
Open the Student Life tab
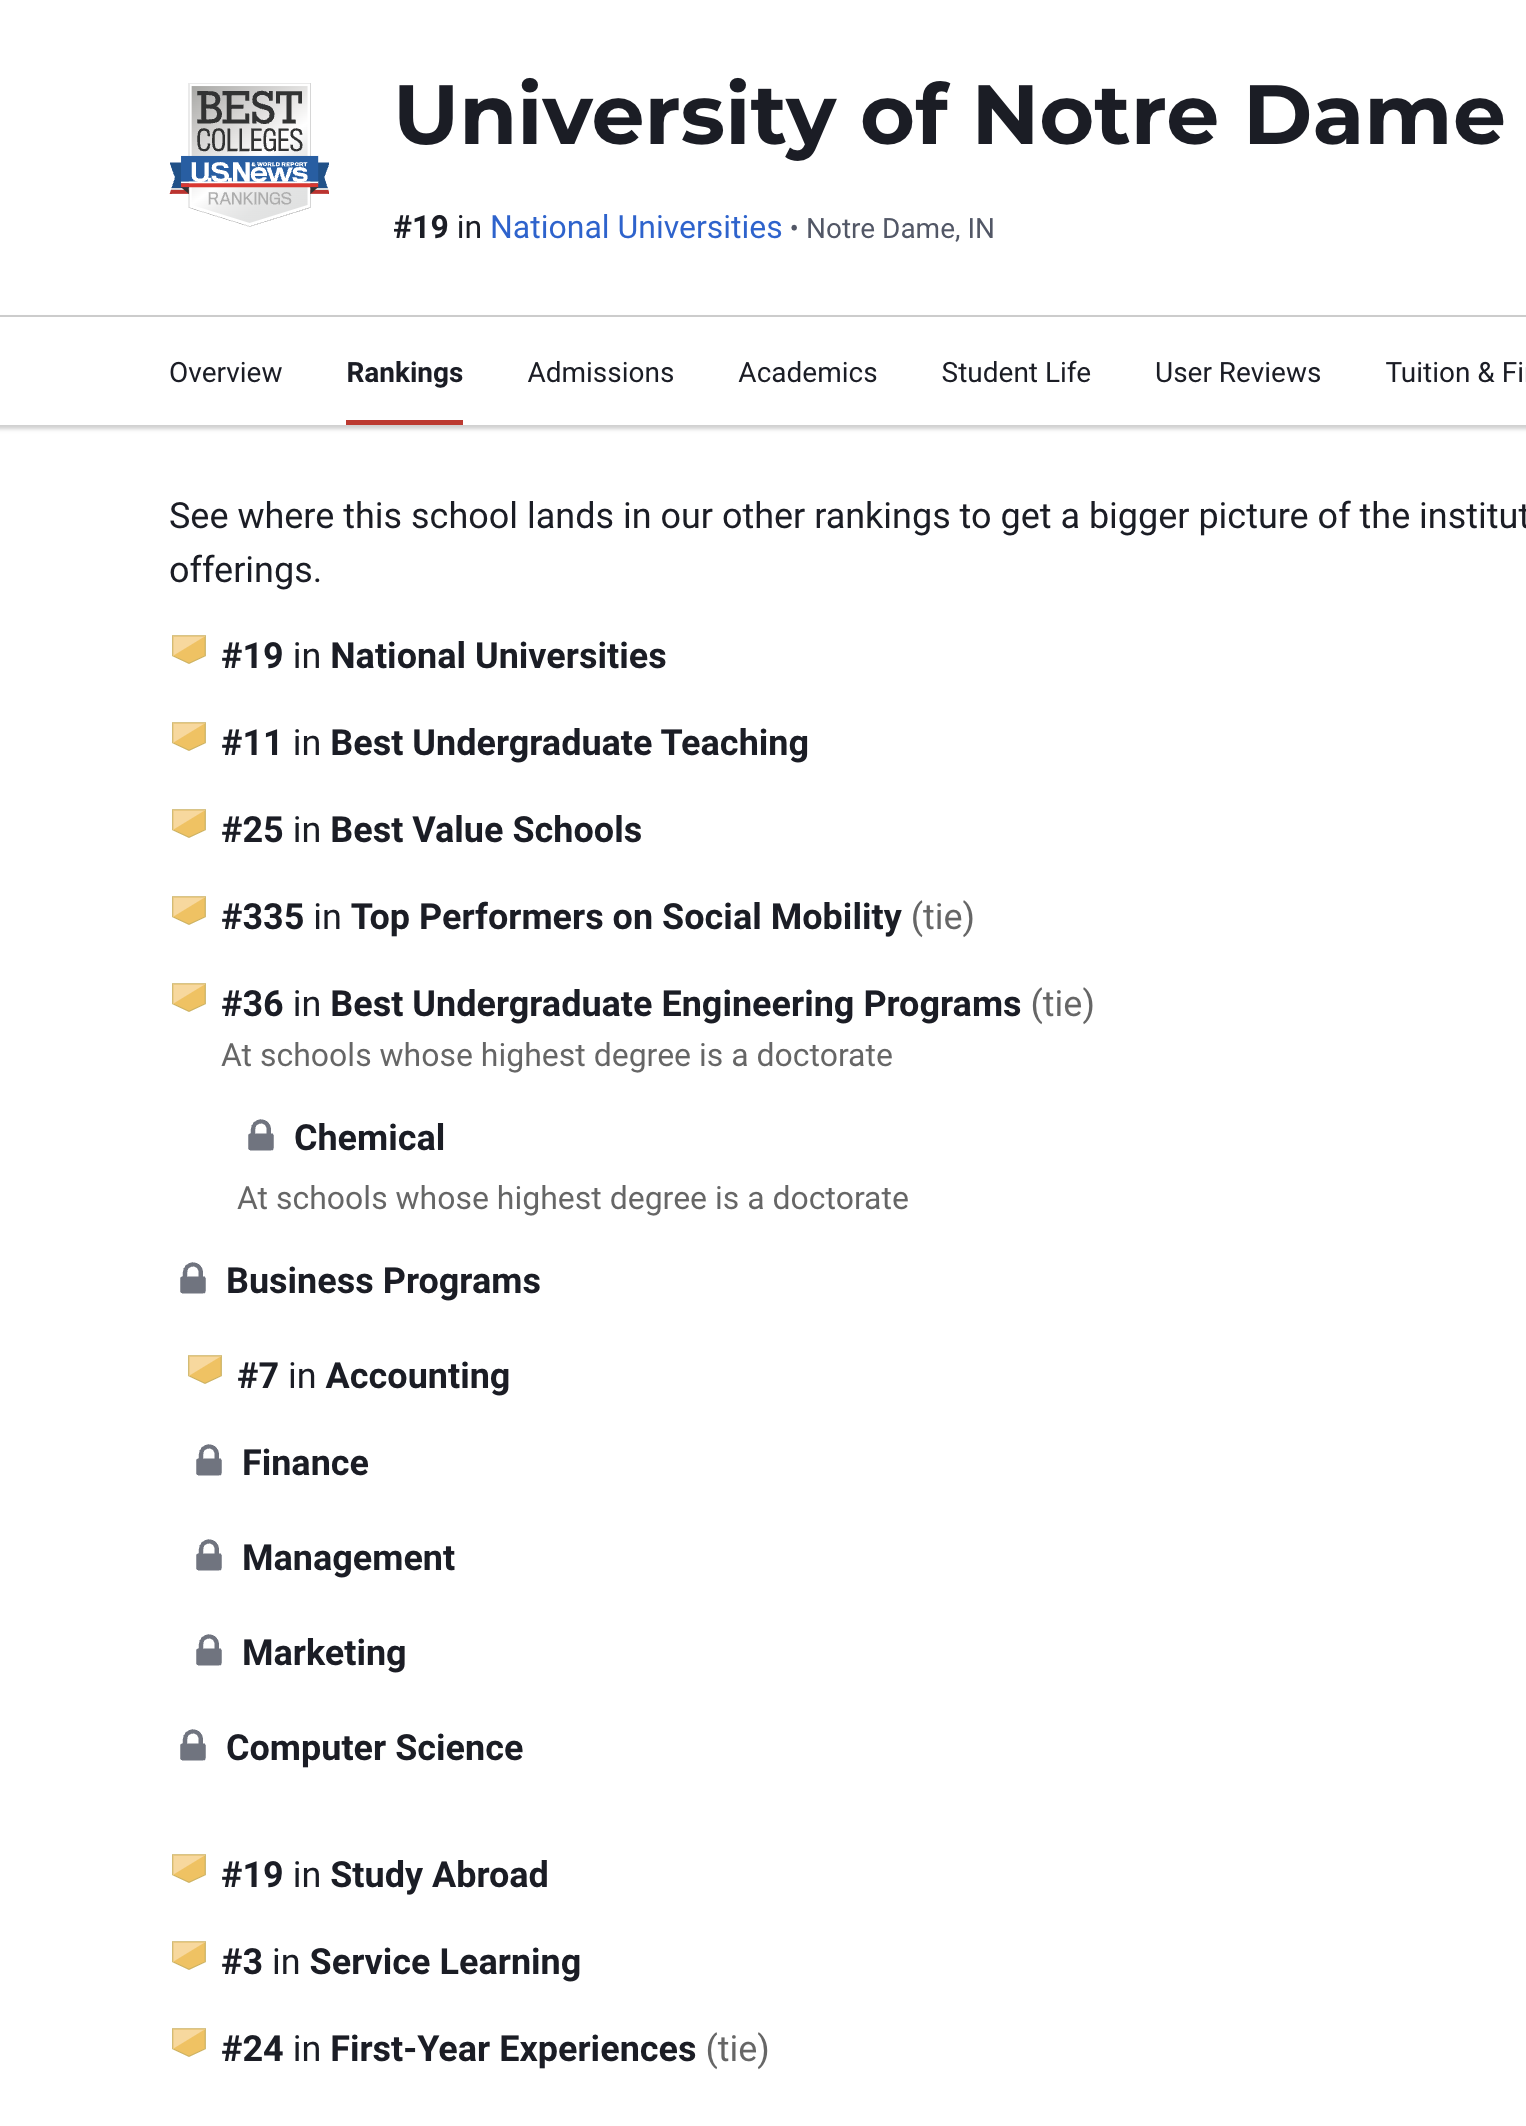1016,373
